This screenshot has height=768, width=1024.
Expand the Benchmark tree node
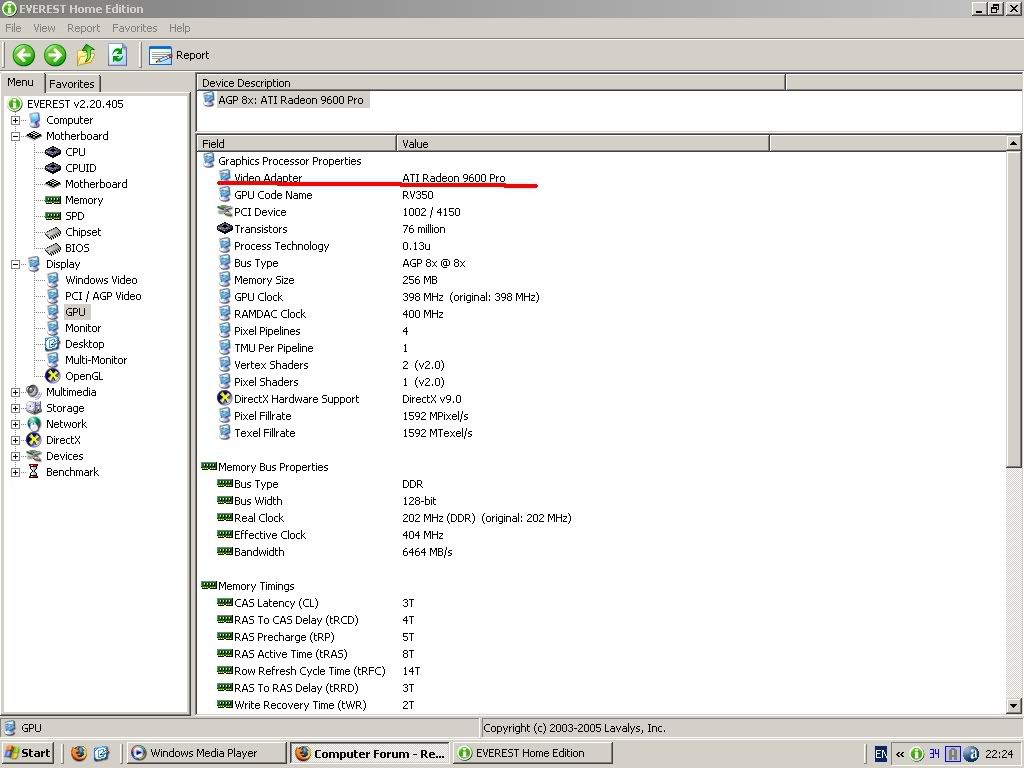pyautogui.click(x=16, y=472)
